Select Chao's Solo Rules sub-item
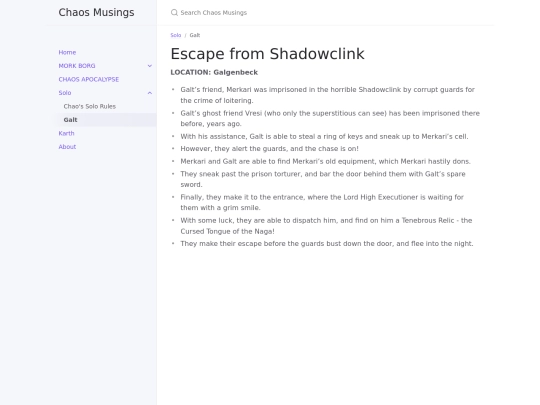The height and width of the screenshot is (405, 540). [x=90, y=106]
